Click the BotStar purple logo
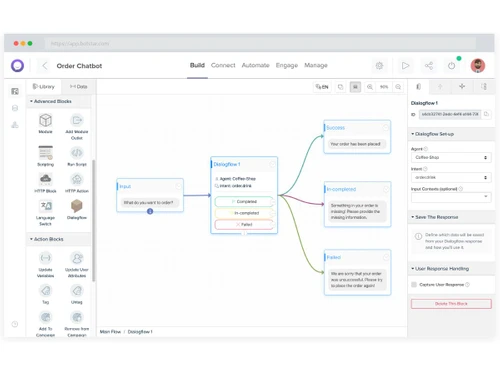 pyautogui.click(x=17, y=66)
